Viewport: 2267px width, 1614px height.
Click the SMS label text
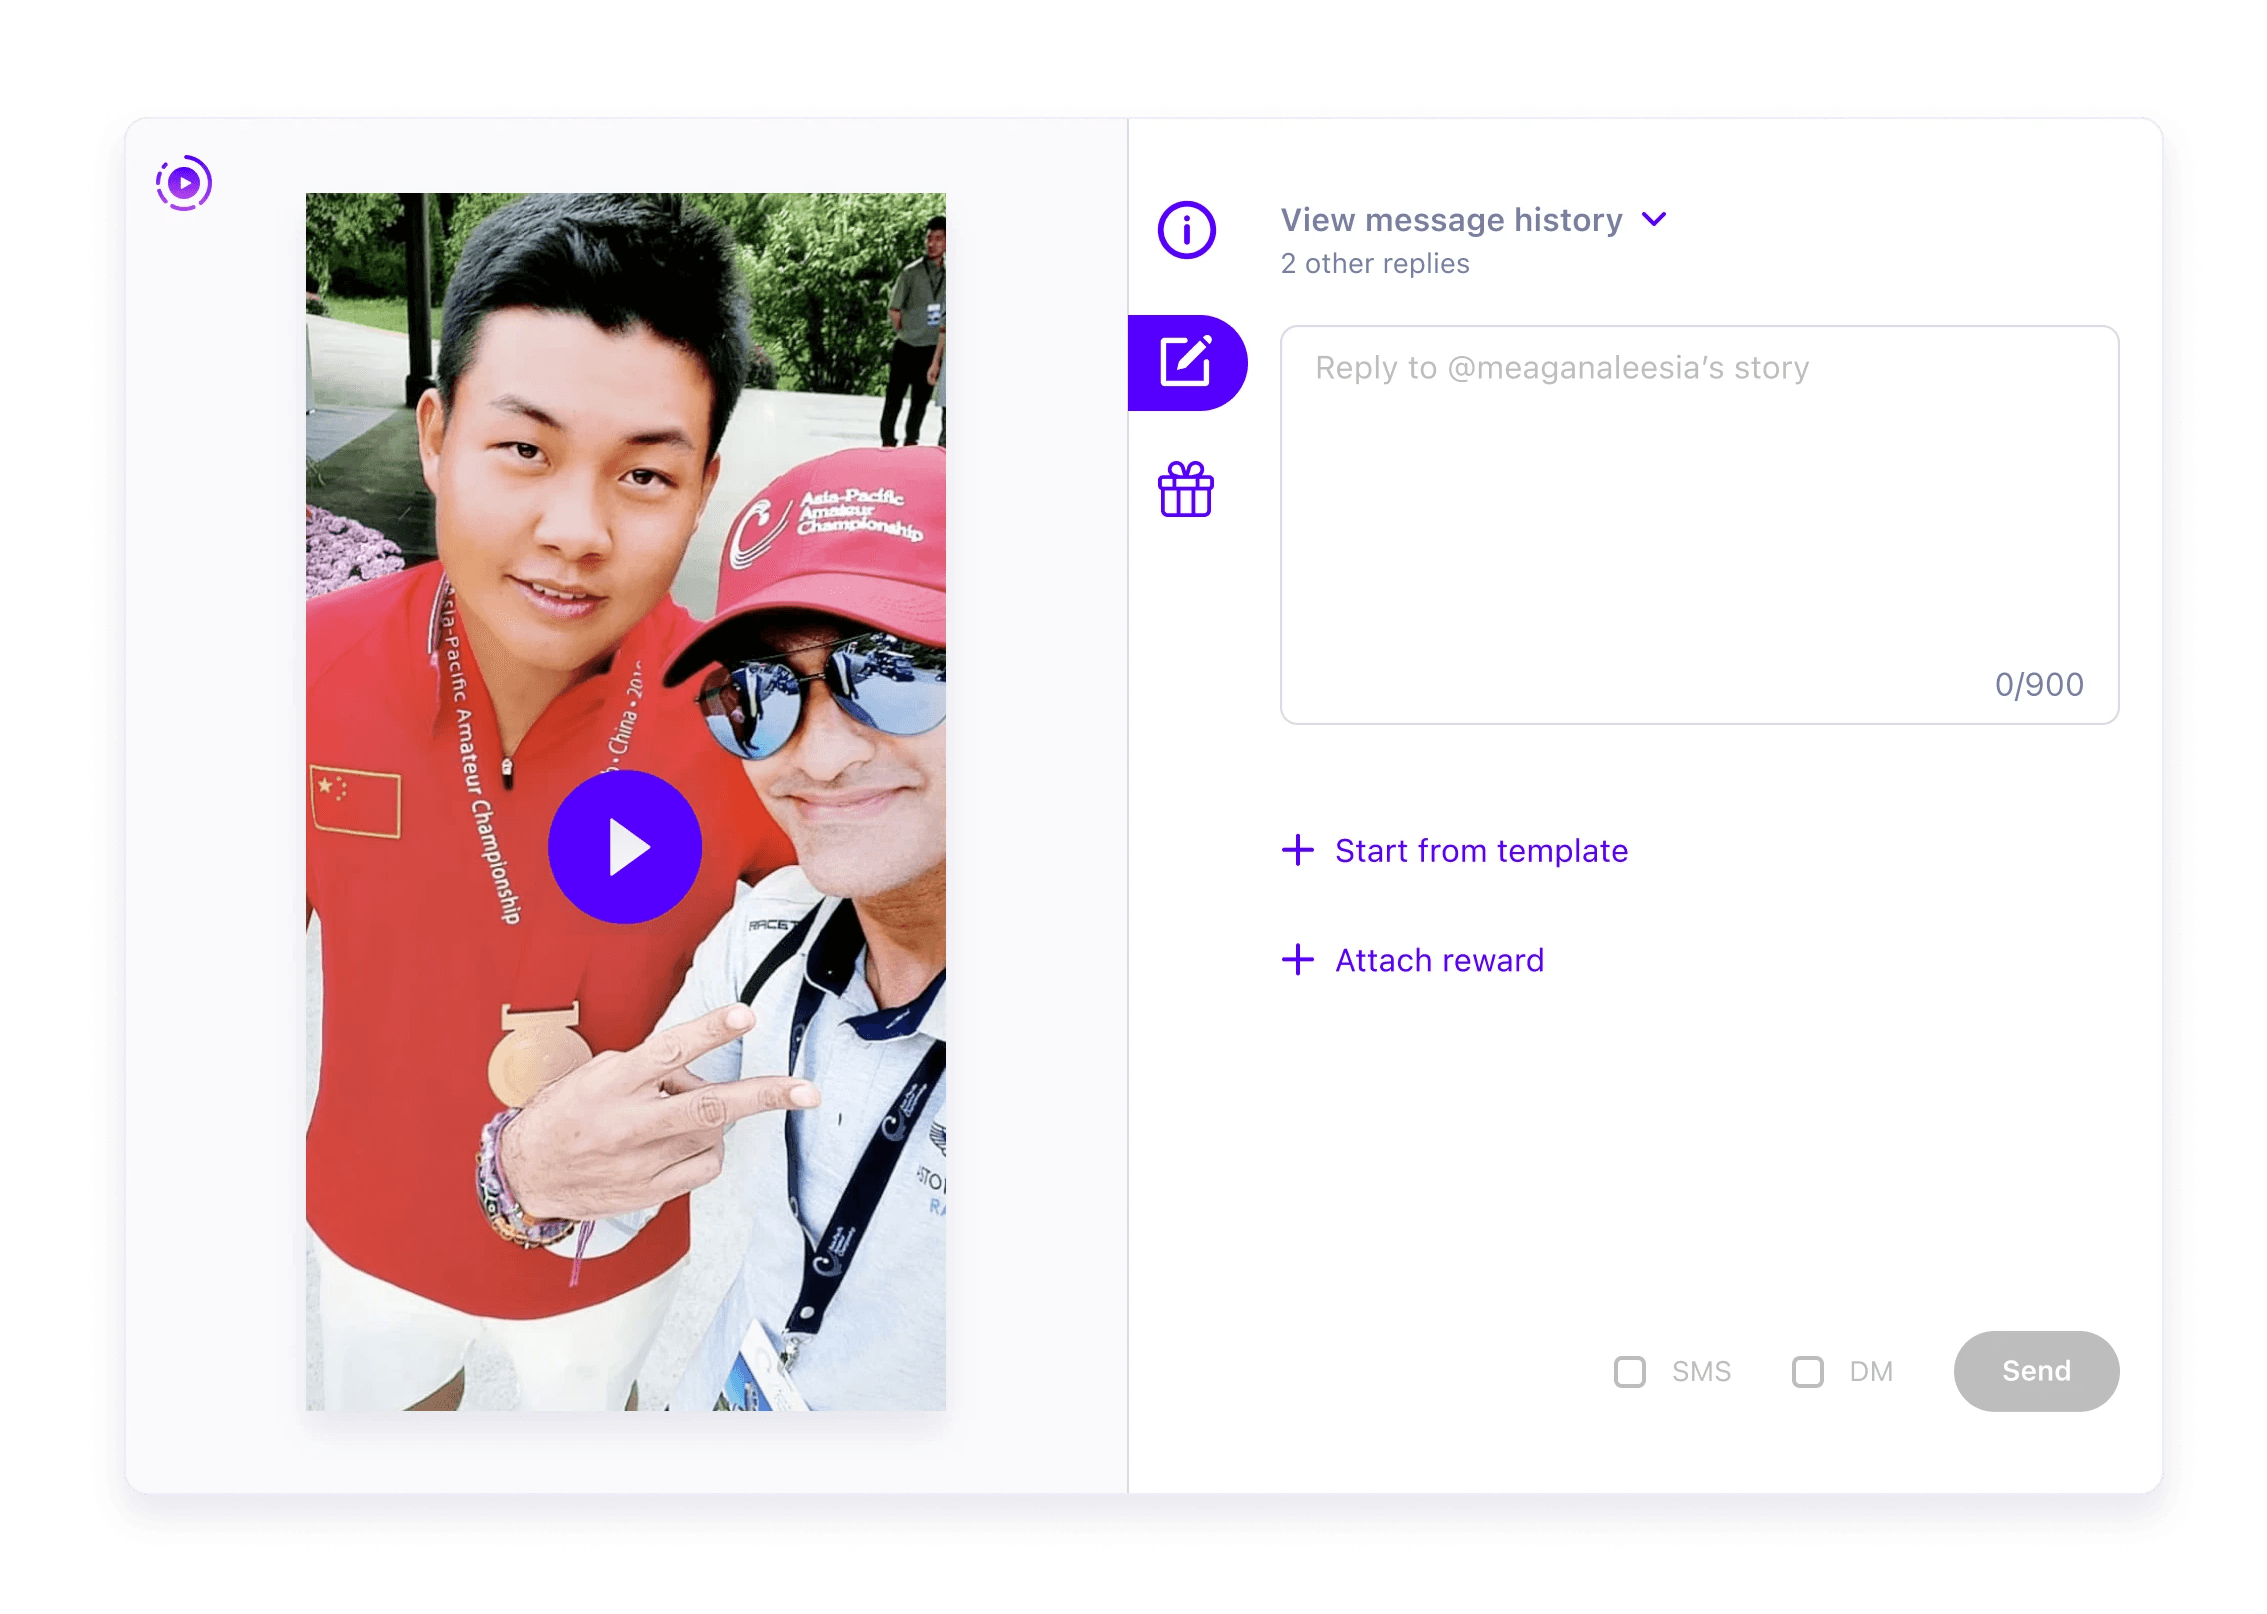pos(1701,1371)
